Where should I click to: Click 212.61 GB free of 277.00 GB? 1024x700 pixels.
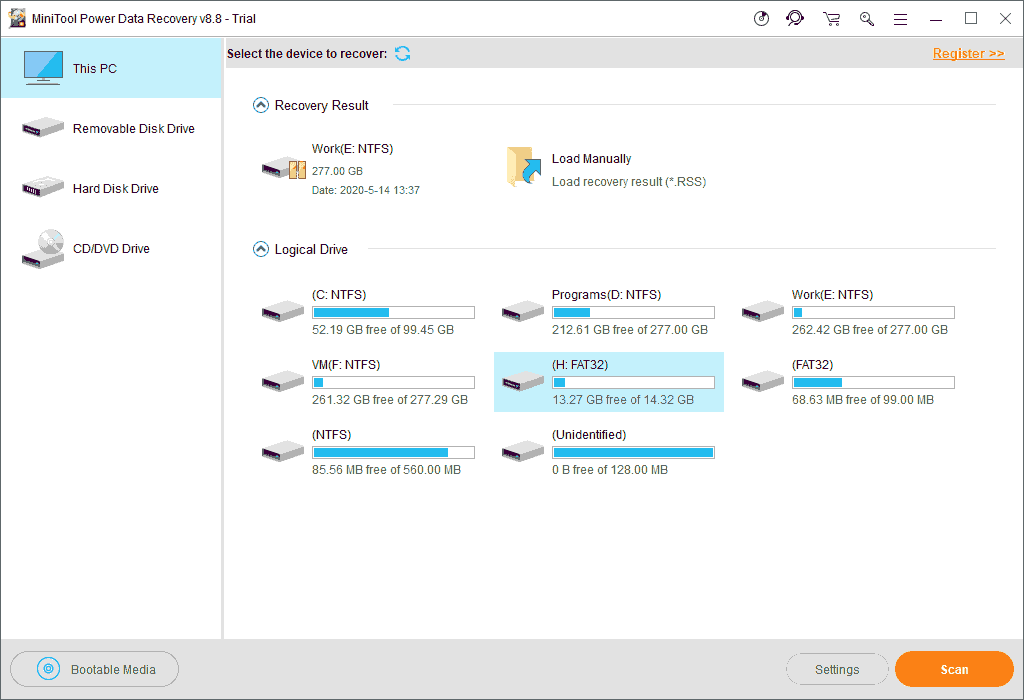(x=630, y=330)
